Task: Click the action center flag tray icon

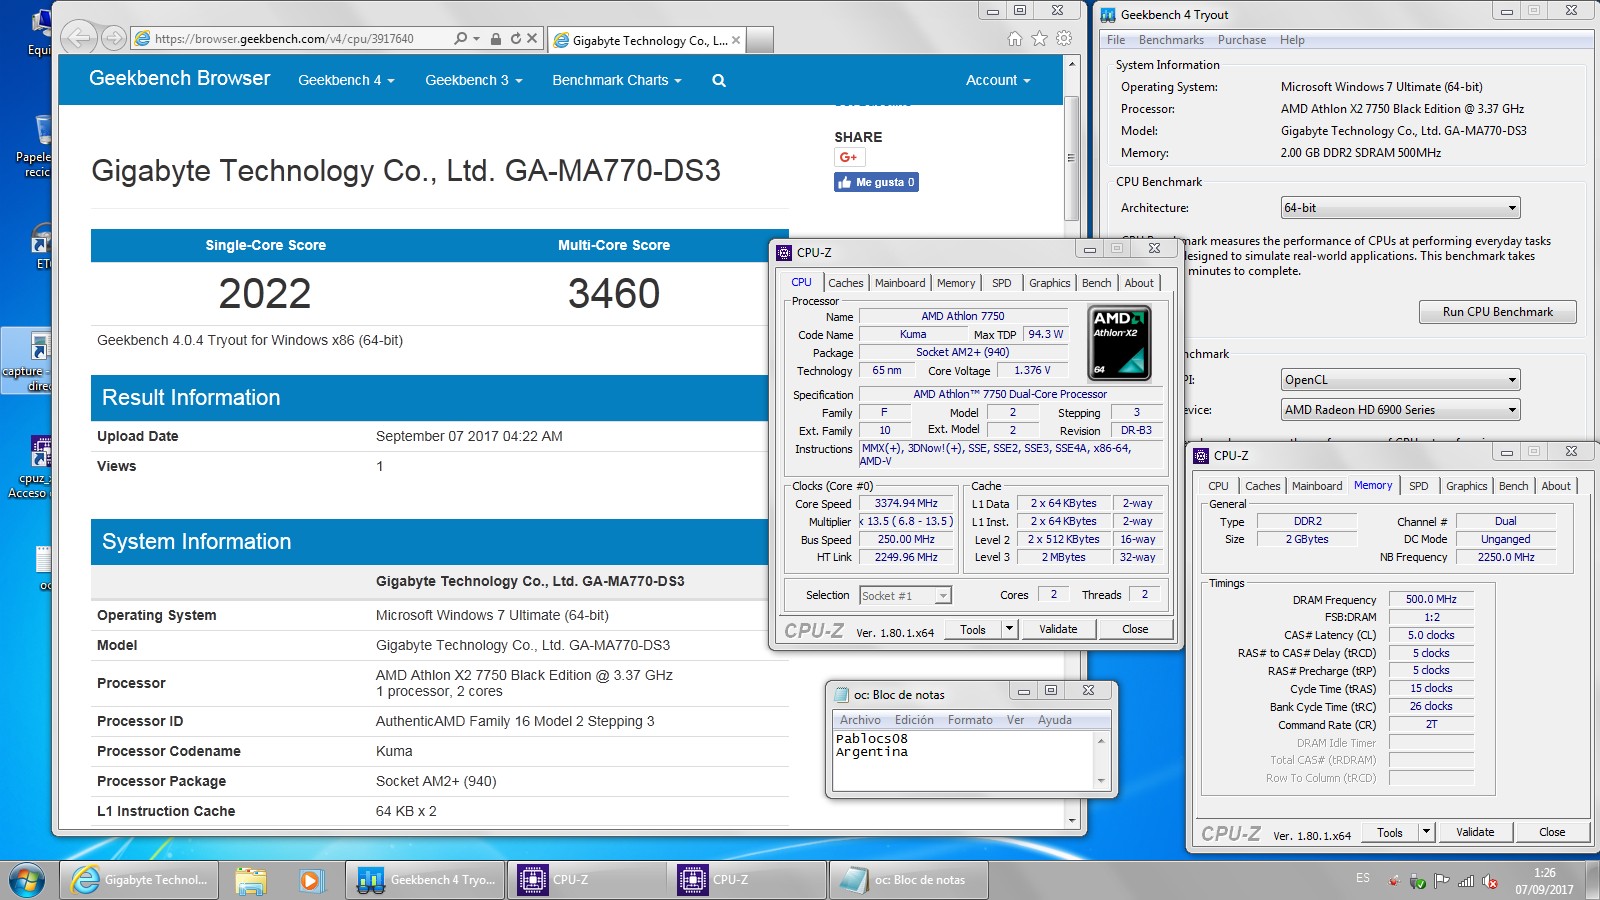Action: pyautogui.click(x=1441, y=881)
